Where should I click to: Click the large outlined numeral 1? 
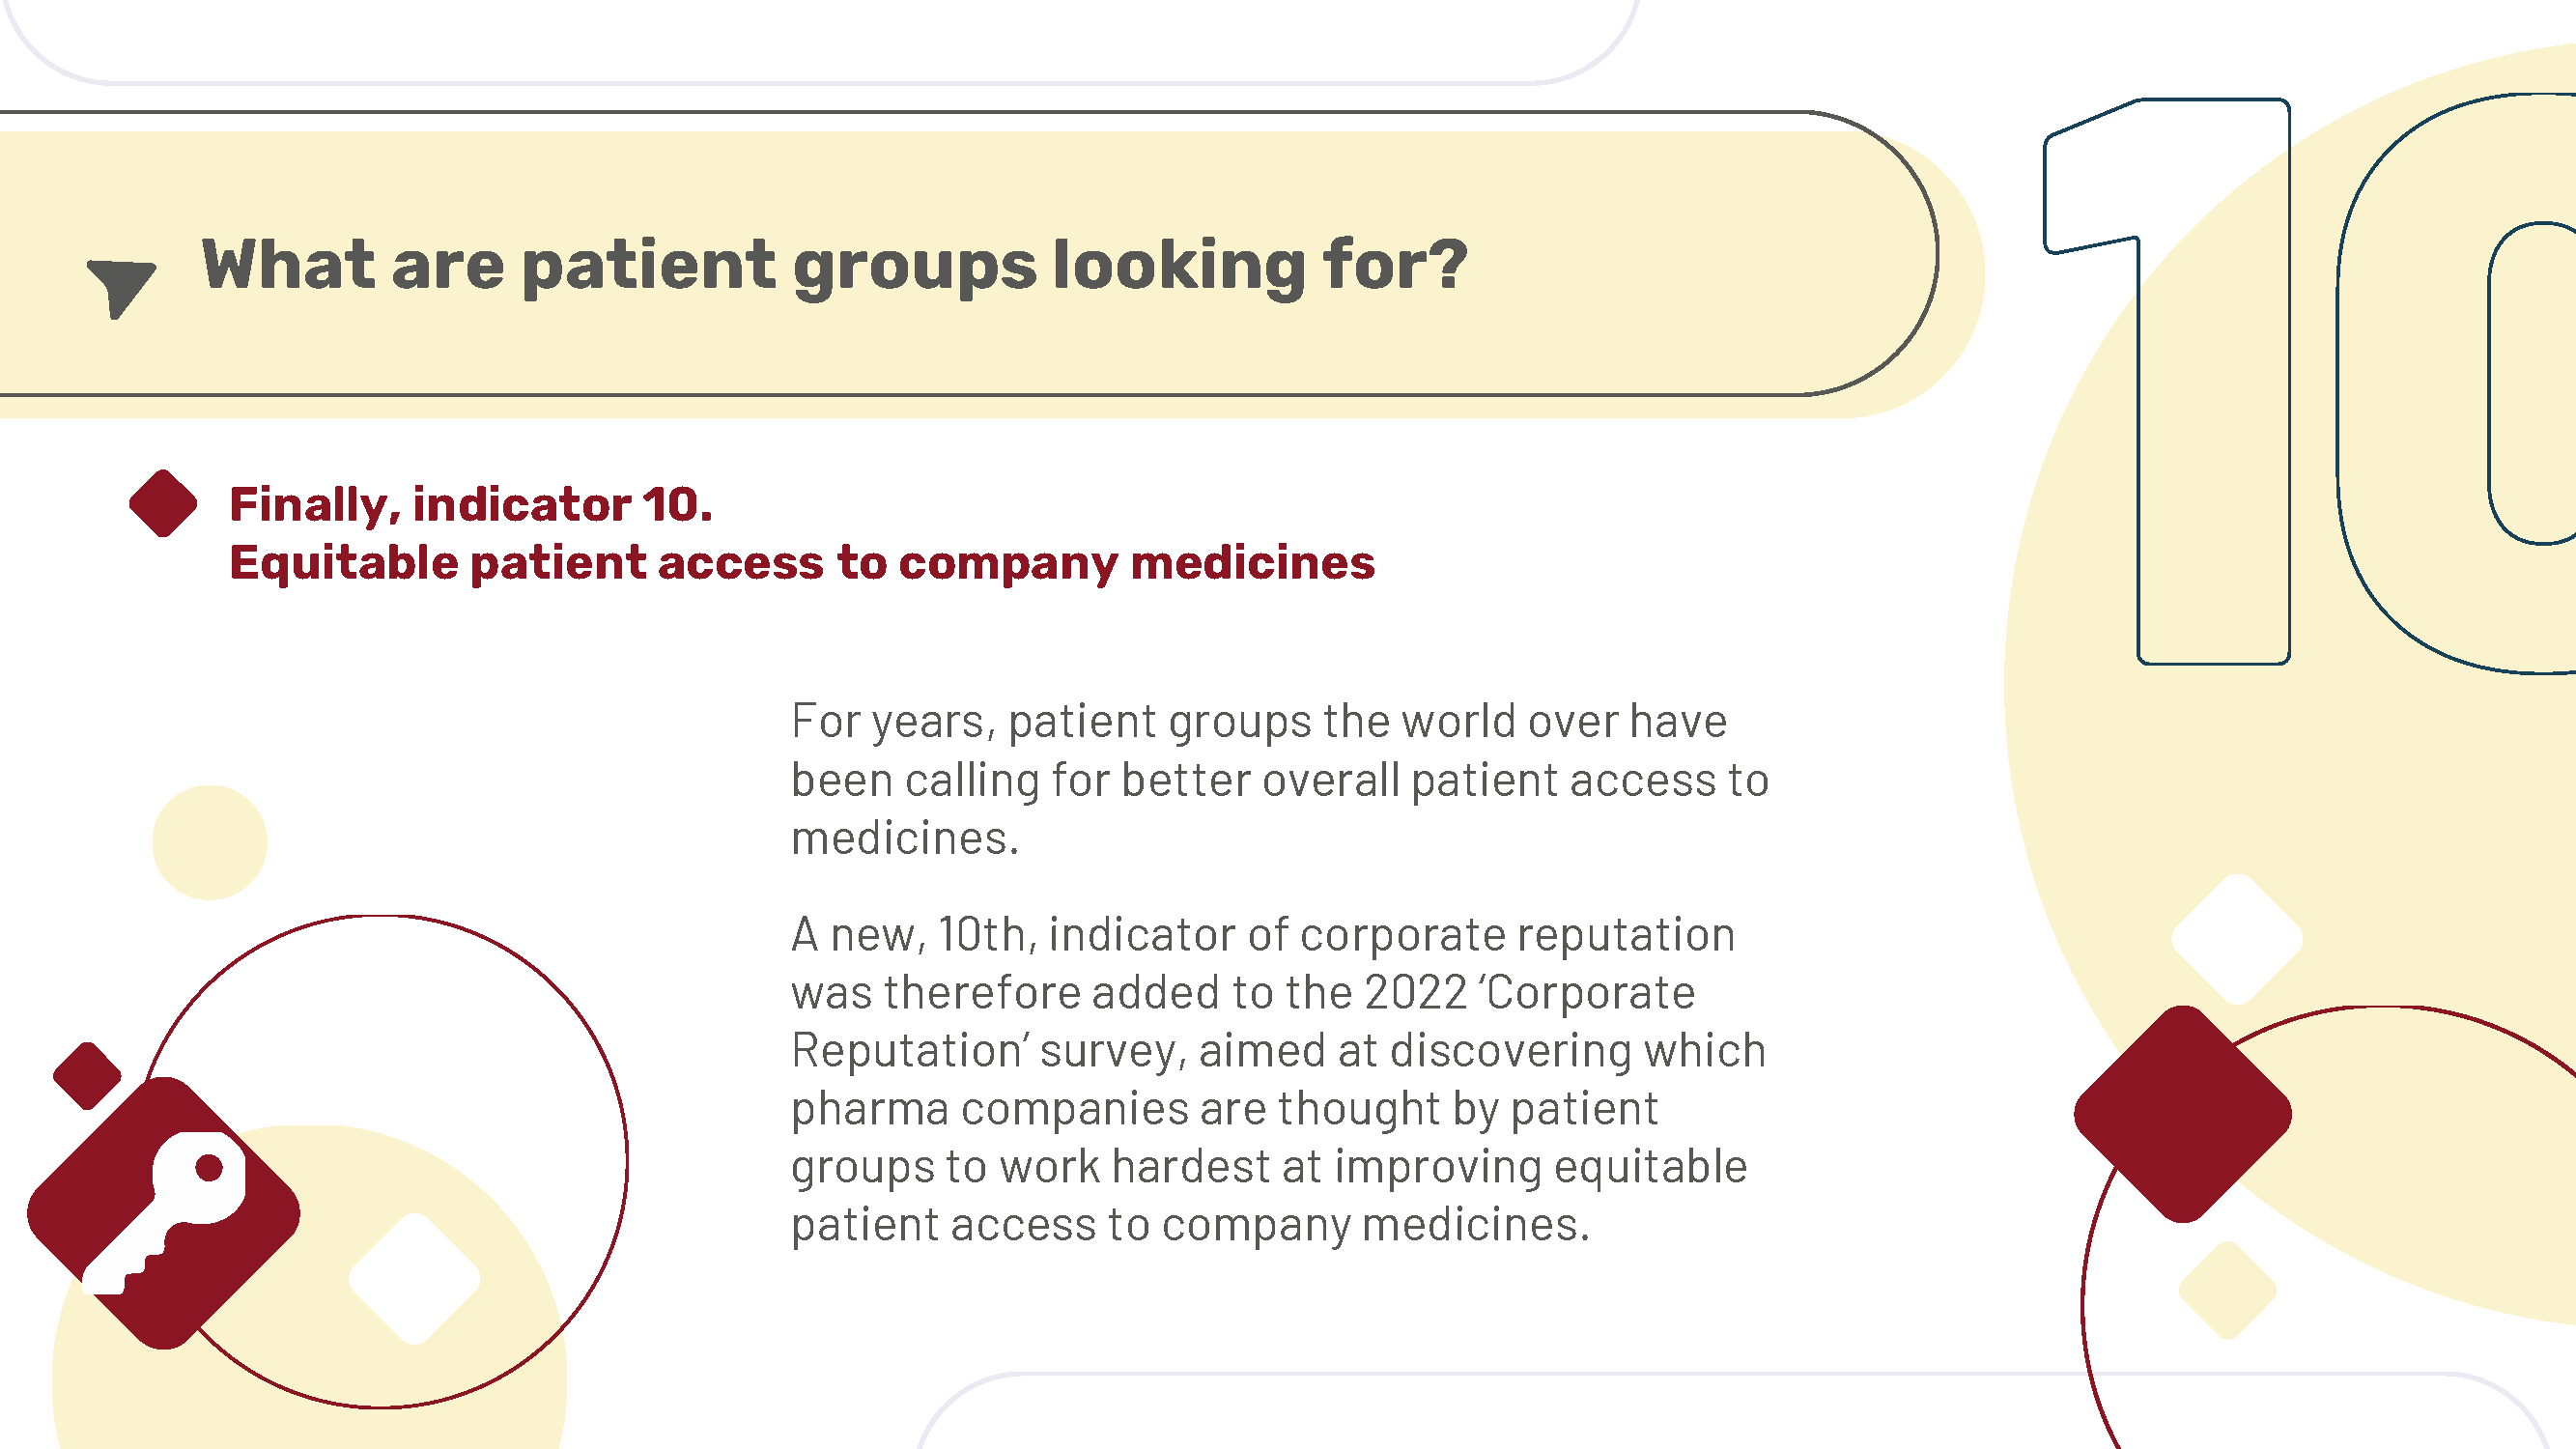point(2166,381)
